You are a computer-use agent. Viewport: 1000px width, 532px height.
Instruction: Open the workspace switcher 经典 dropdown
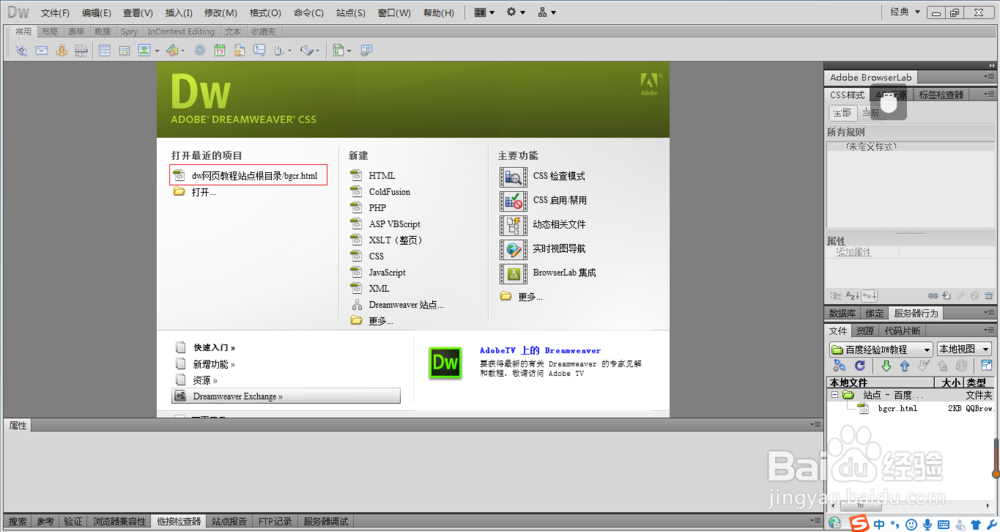[x=905, y=12]
